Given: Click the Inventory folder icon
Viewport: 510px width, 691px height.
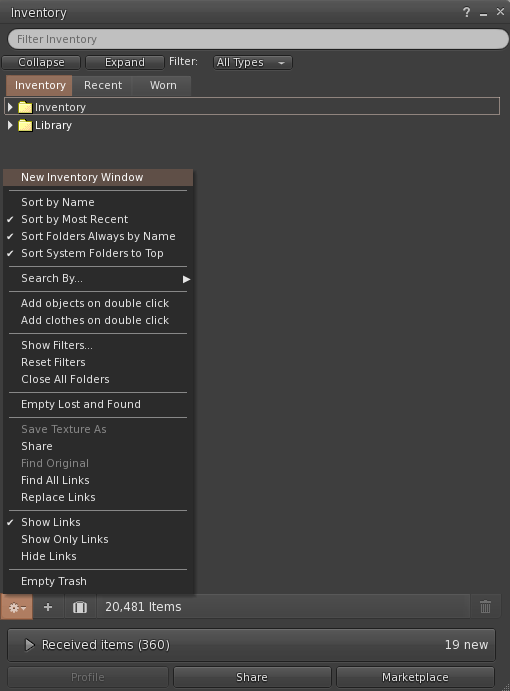Looking at the screenshot, I should pyautogui.click(x=25, y=107).
